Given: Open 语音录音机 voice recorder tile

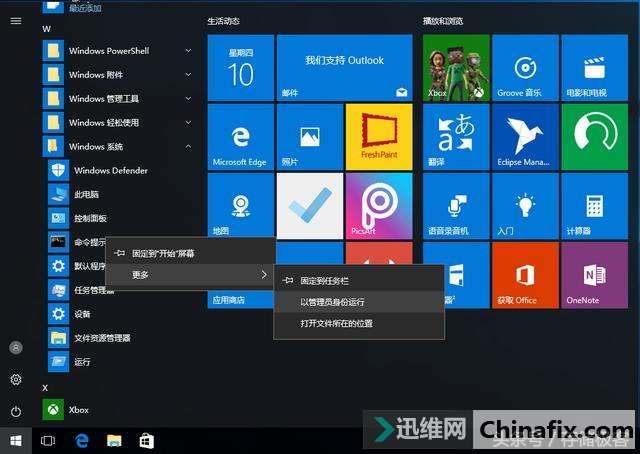Looking at the screenshot, I should [x=456, y=206].
